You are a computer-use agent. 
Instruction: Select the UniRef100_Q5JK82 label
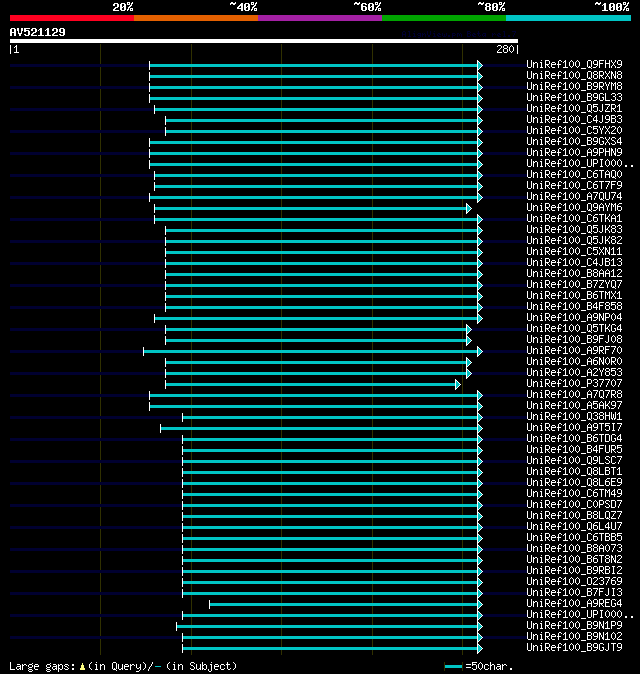click(574, 241)
